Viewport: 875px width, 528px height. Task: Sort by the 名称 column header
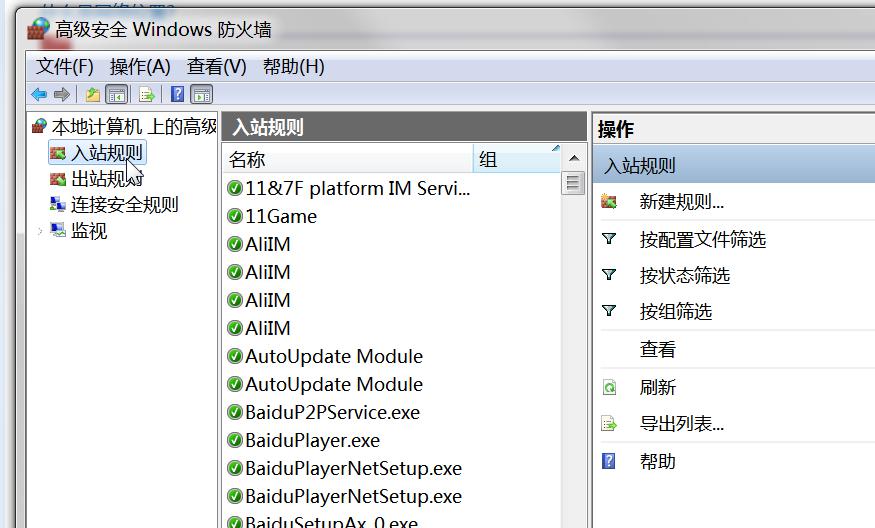(348, 159)
